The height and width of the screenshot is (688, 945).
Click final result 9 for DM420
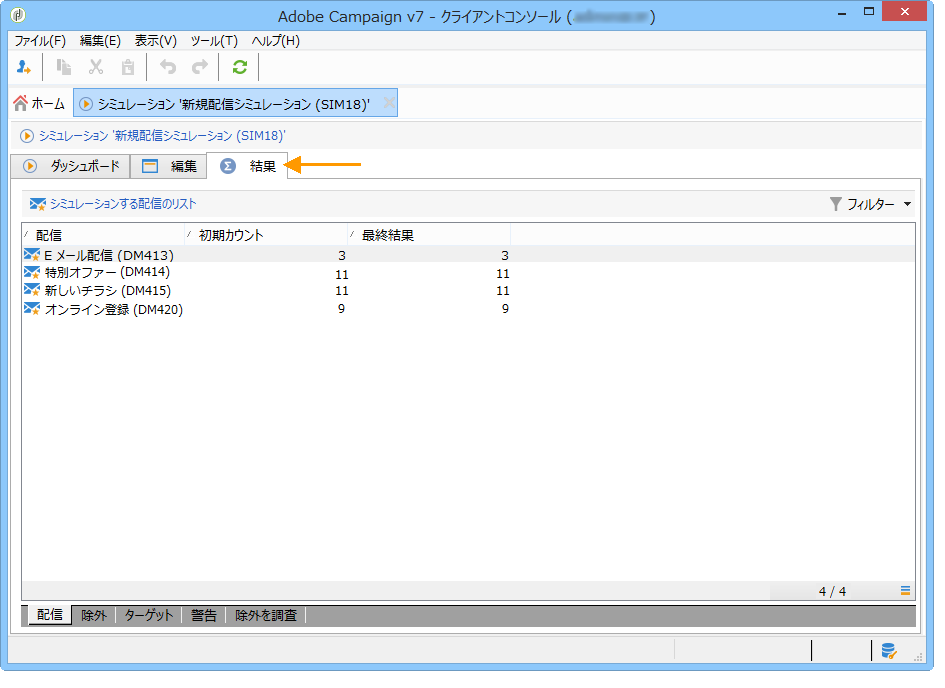coord(505,308)
